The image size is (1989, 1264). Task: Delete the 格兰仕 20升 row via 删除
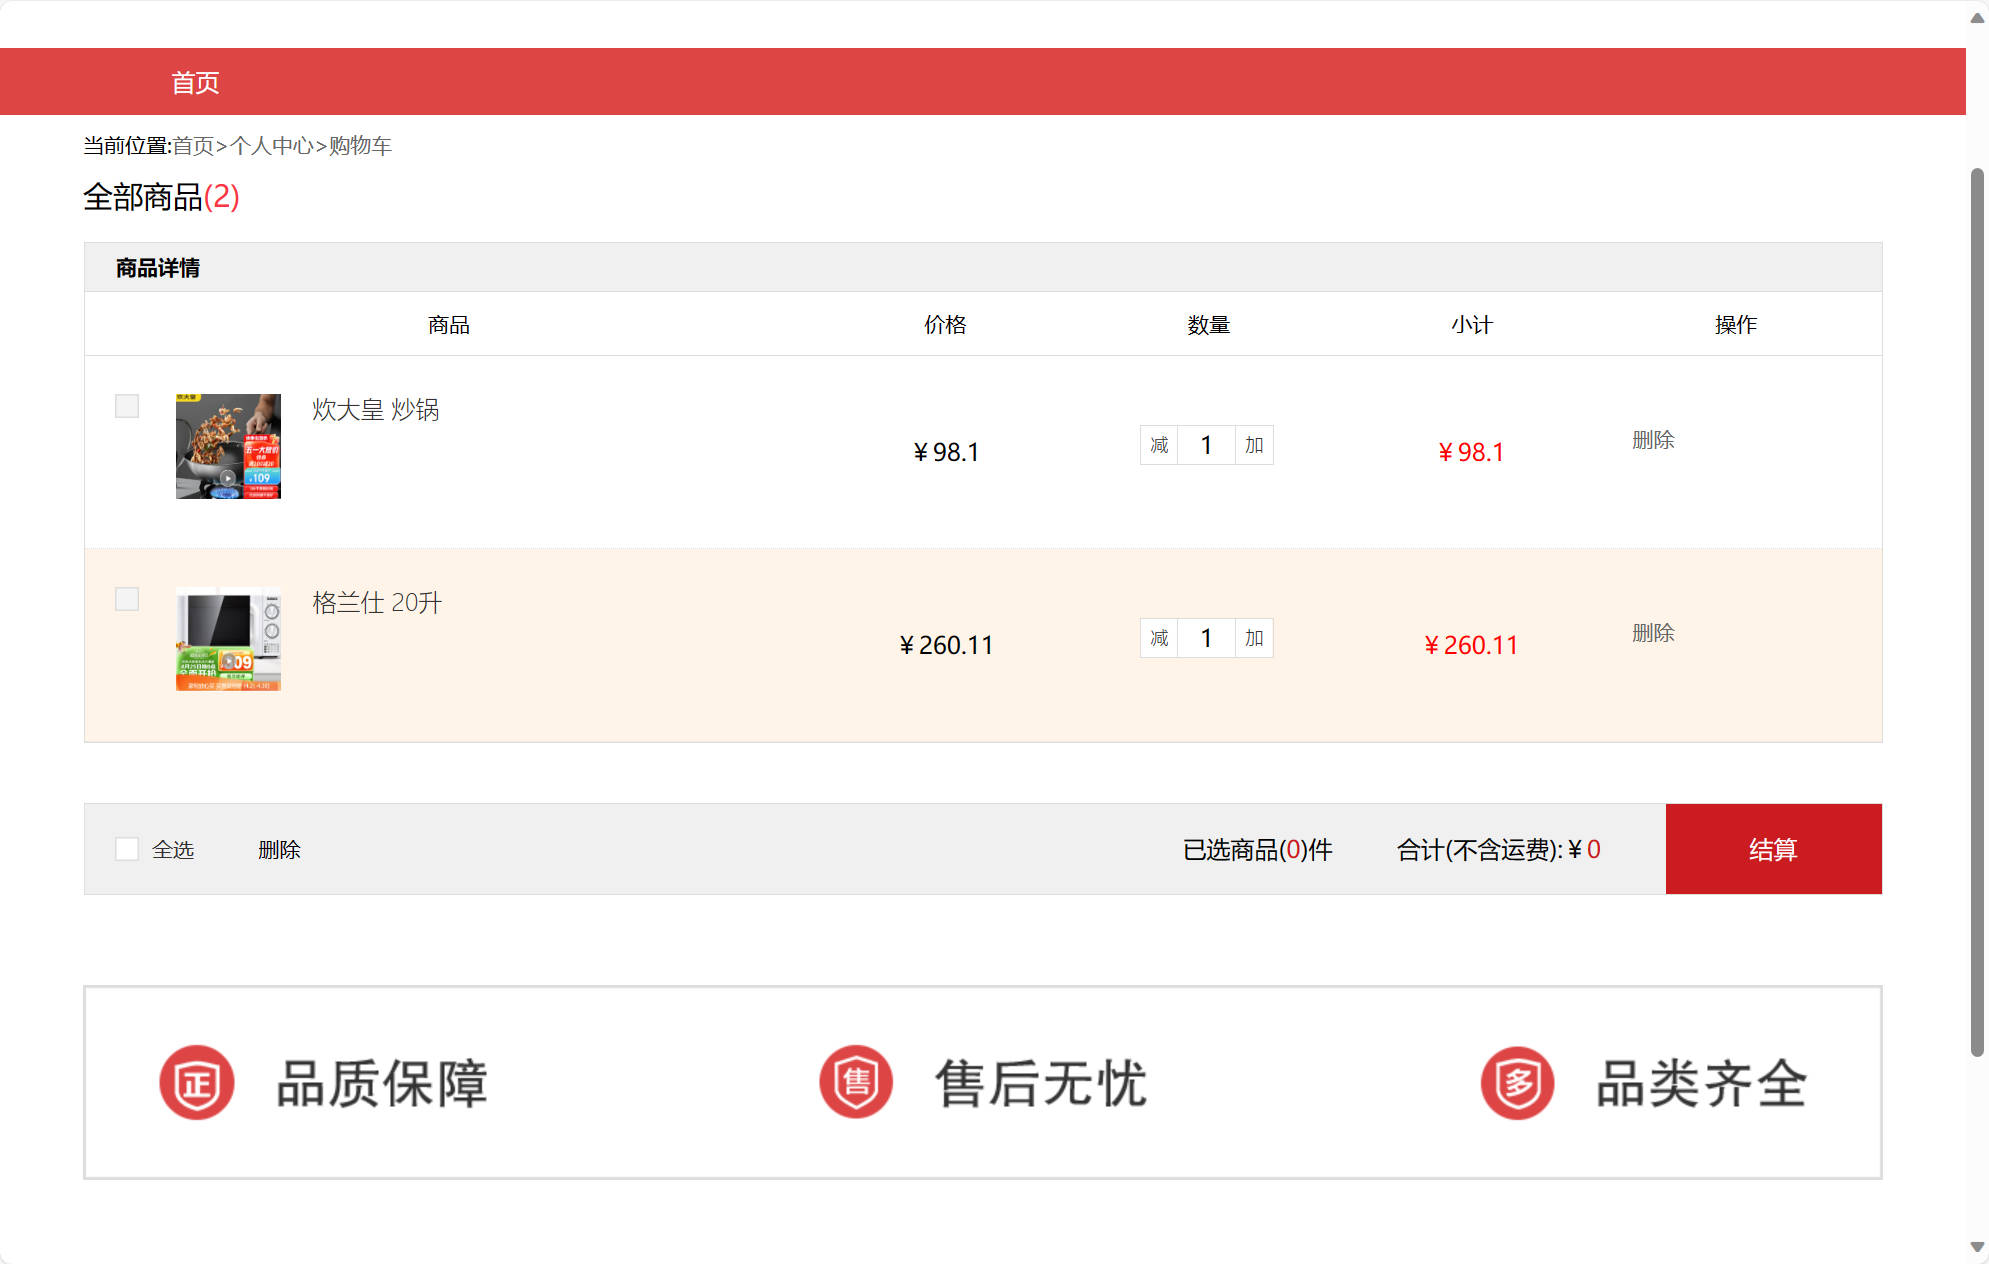(x=1653, y=633)
